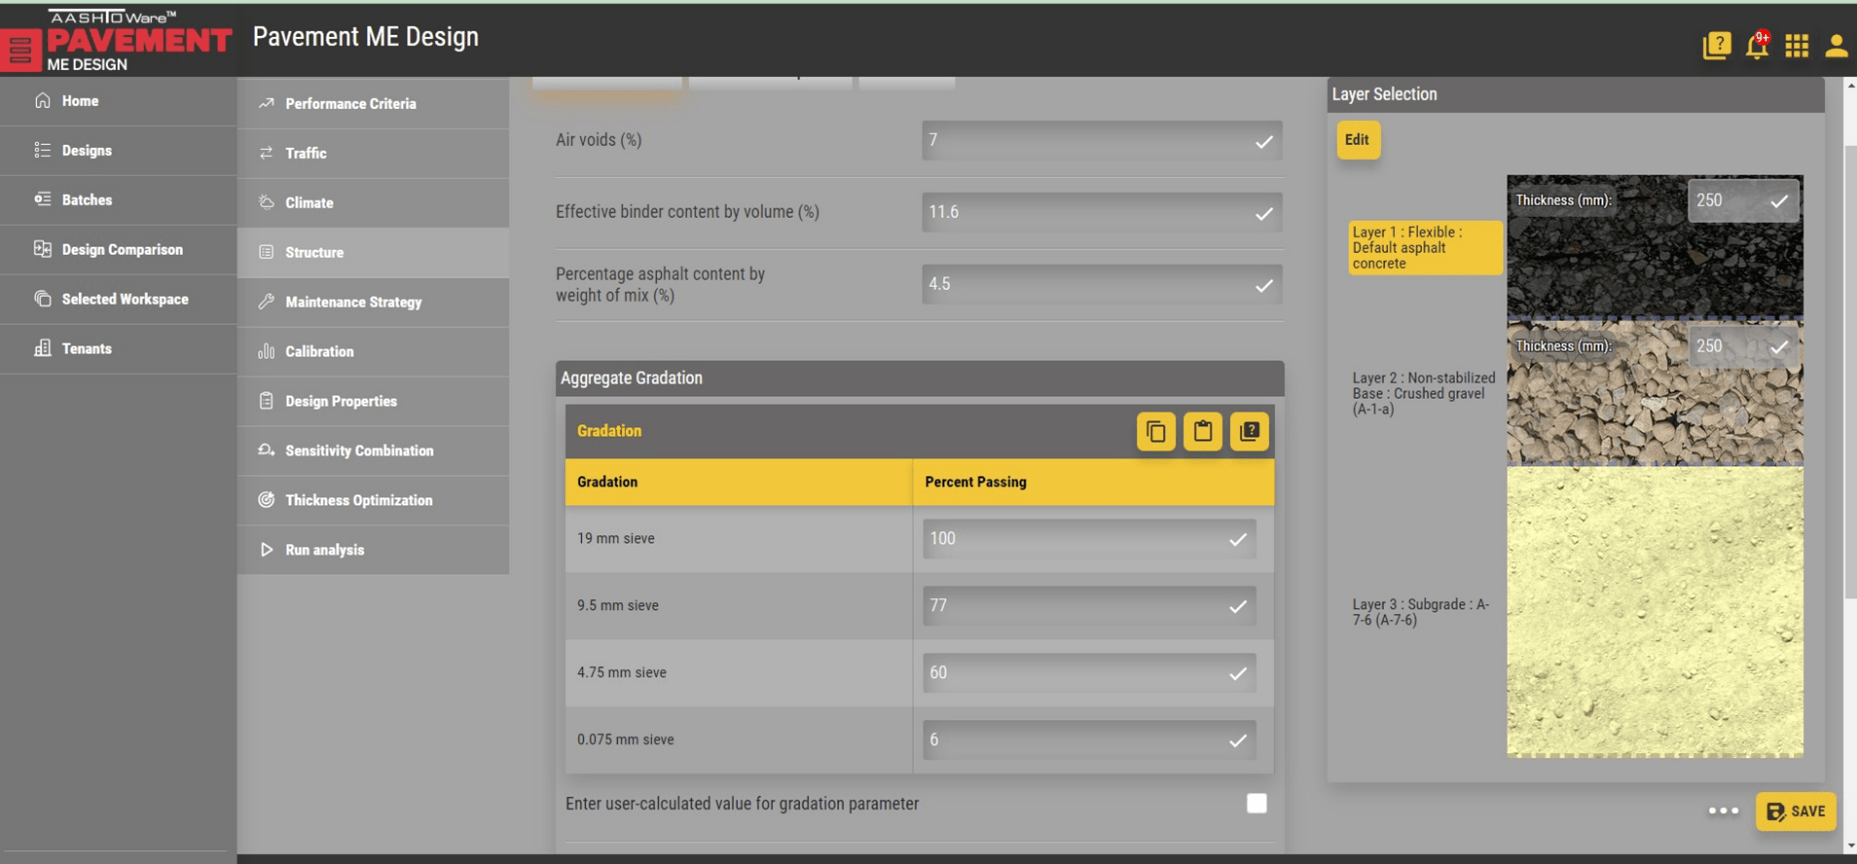Select Traffic in design menu

[x=373, y=153]
